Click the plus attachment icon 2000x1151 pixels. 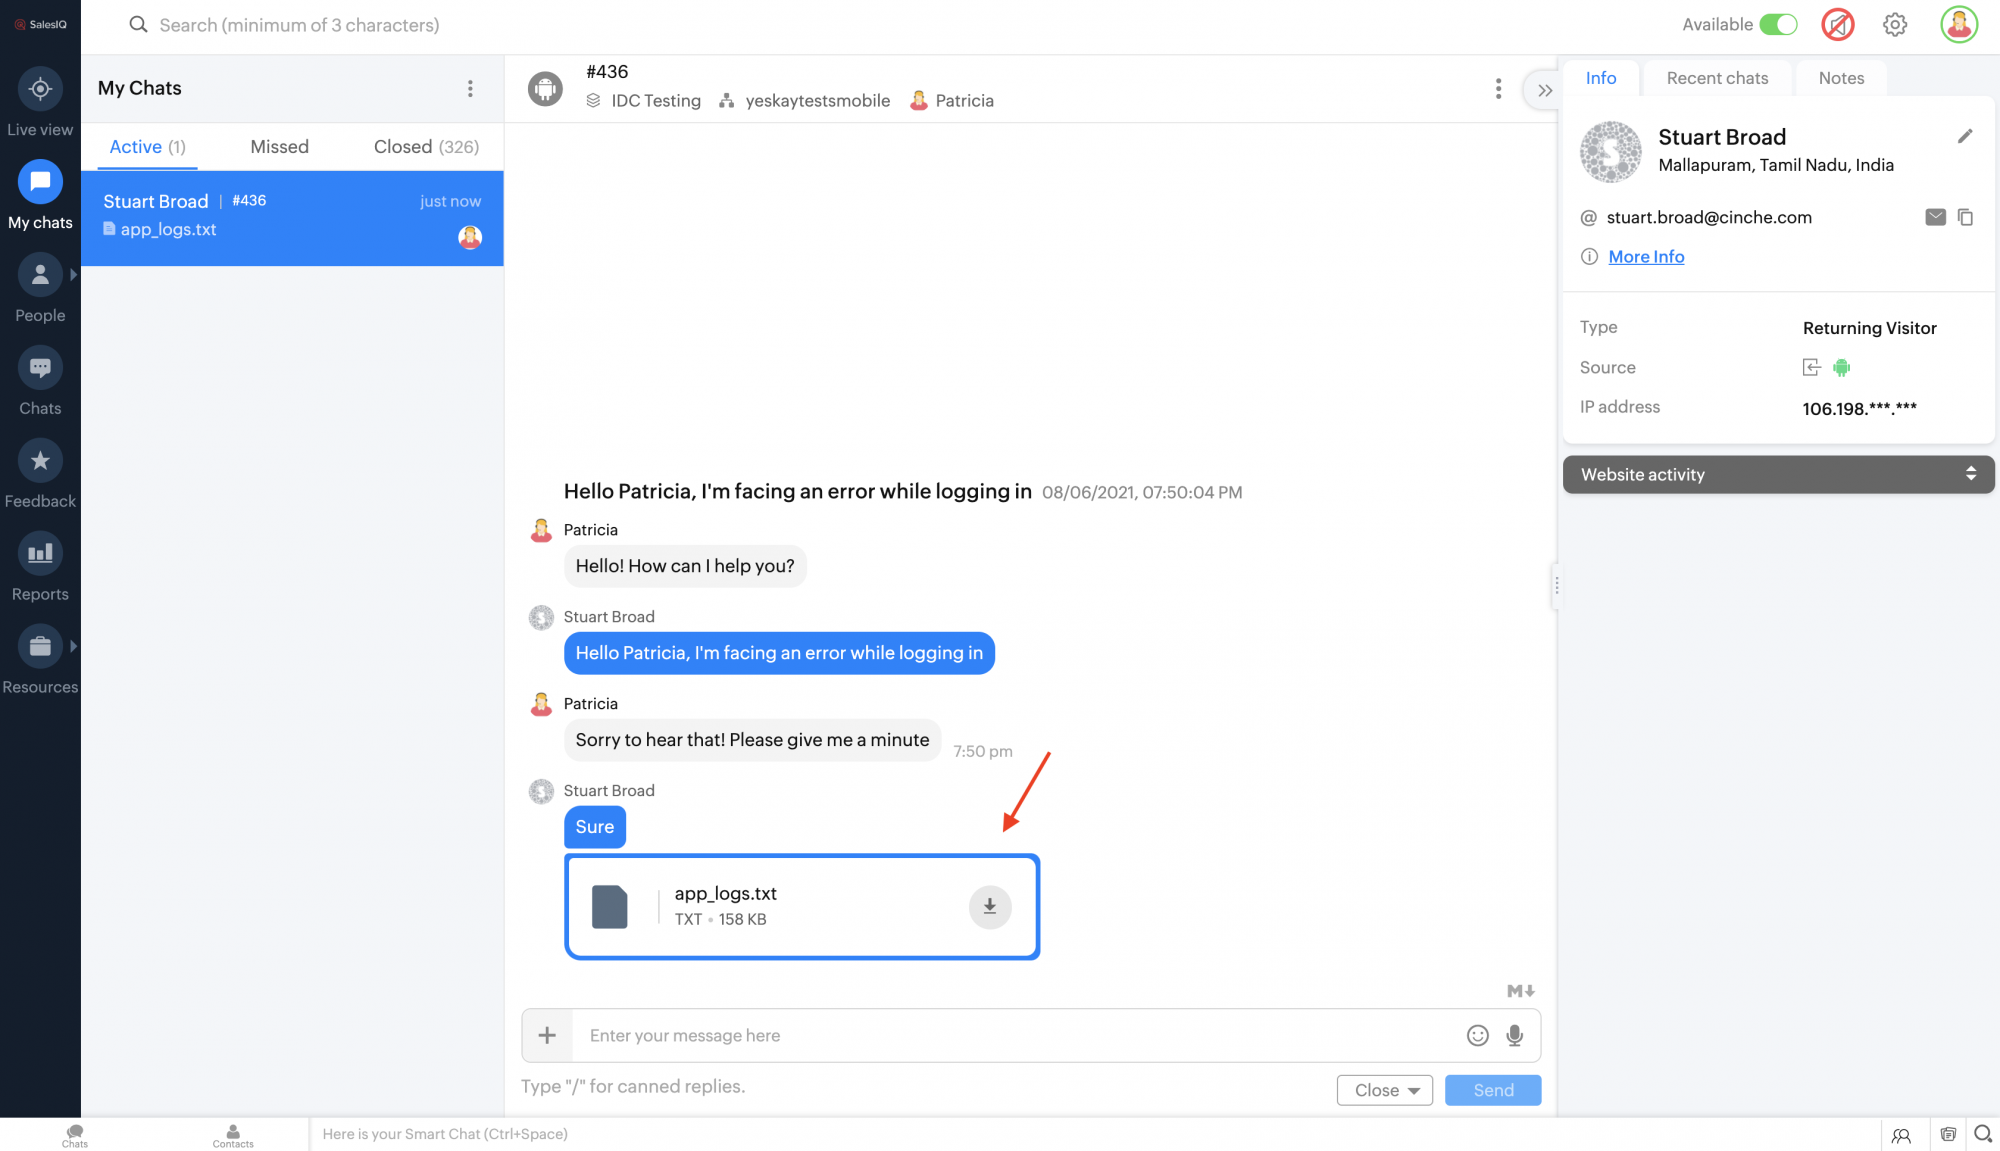(547, 1036)
